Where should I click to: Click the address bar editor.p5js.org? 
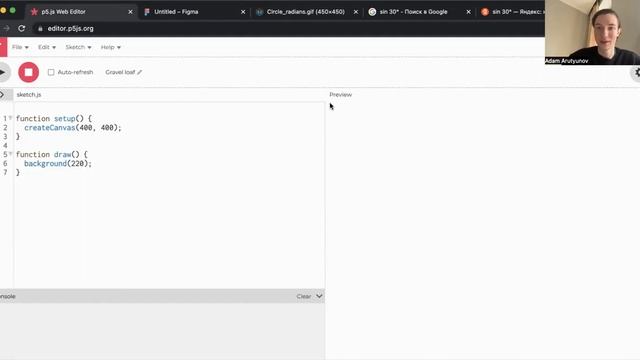[x=70, y=29]
